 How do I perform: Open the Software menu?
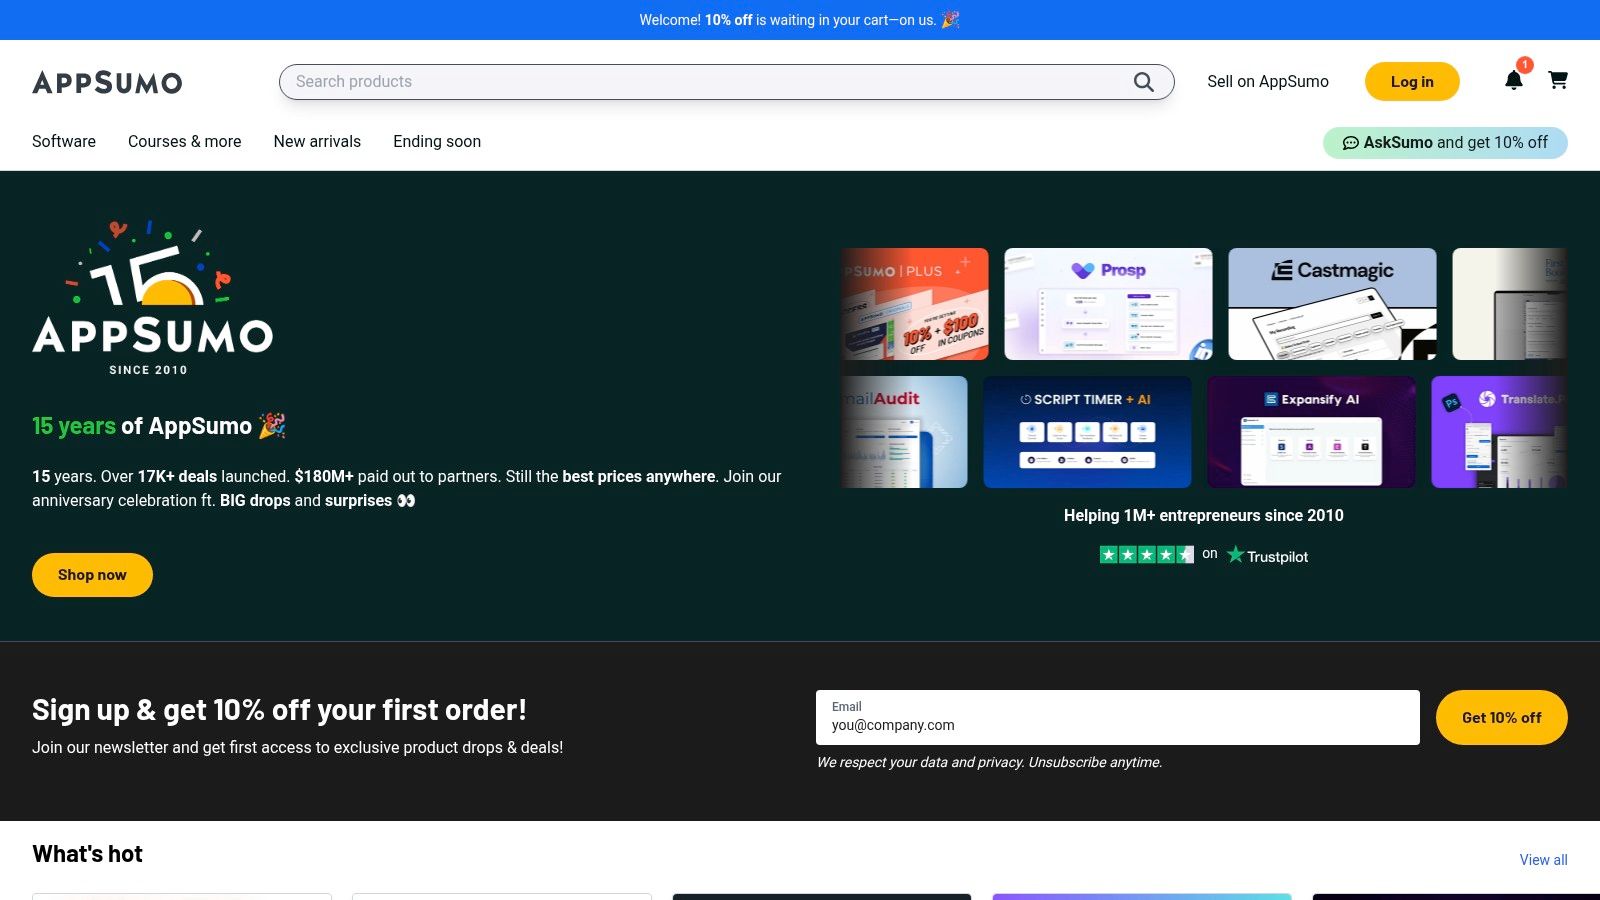coord(64,141)
